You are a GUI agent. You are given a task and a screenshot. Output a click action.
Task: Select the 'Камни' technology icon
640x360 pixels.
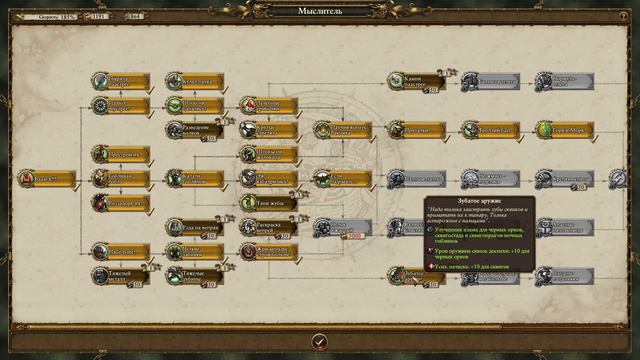click(396, 81)
